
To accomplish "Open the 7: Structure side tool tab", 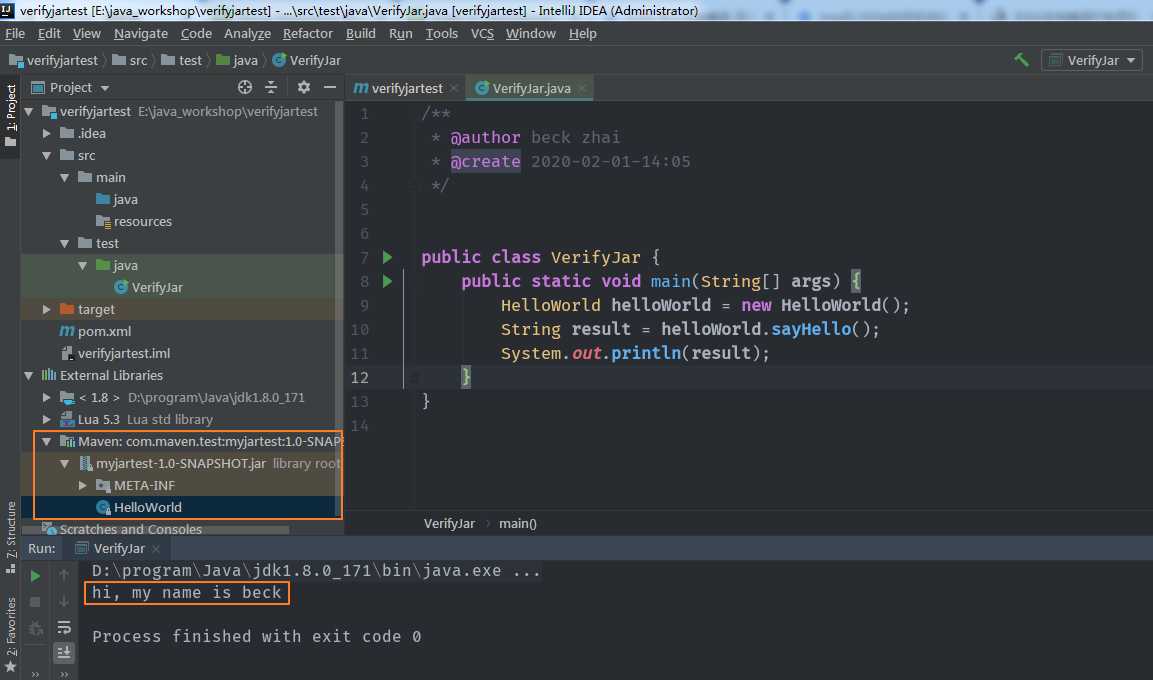I will pyautogui.click(x=10, y=537).
